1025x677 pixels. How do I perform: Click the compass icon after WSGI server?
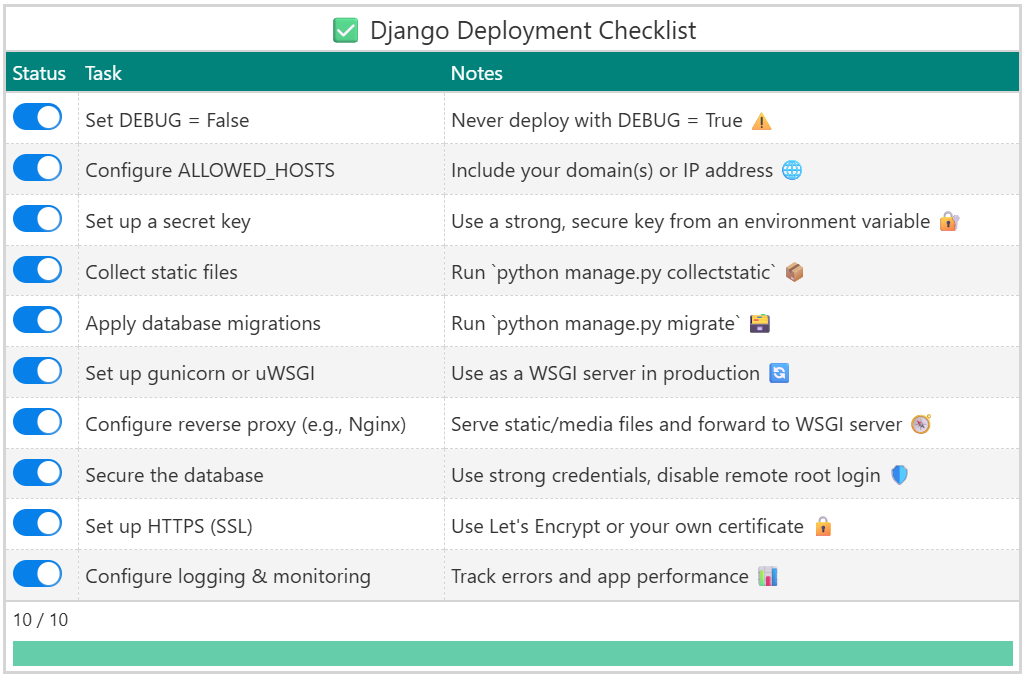click(x=921, y=424)
